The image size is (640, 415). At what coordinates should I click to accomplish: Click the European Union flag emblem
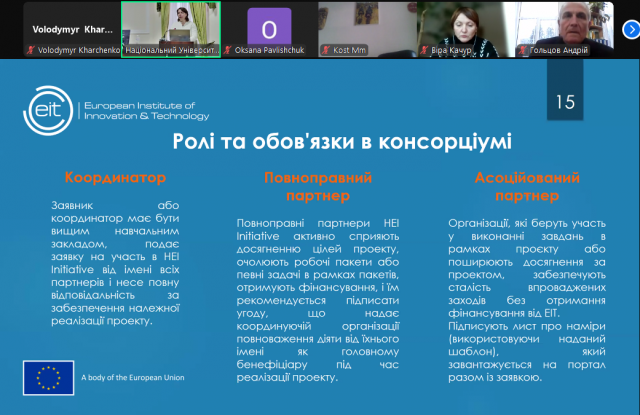click(x=49, y=378)
